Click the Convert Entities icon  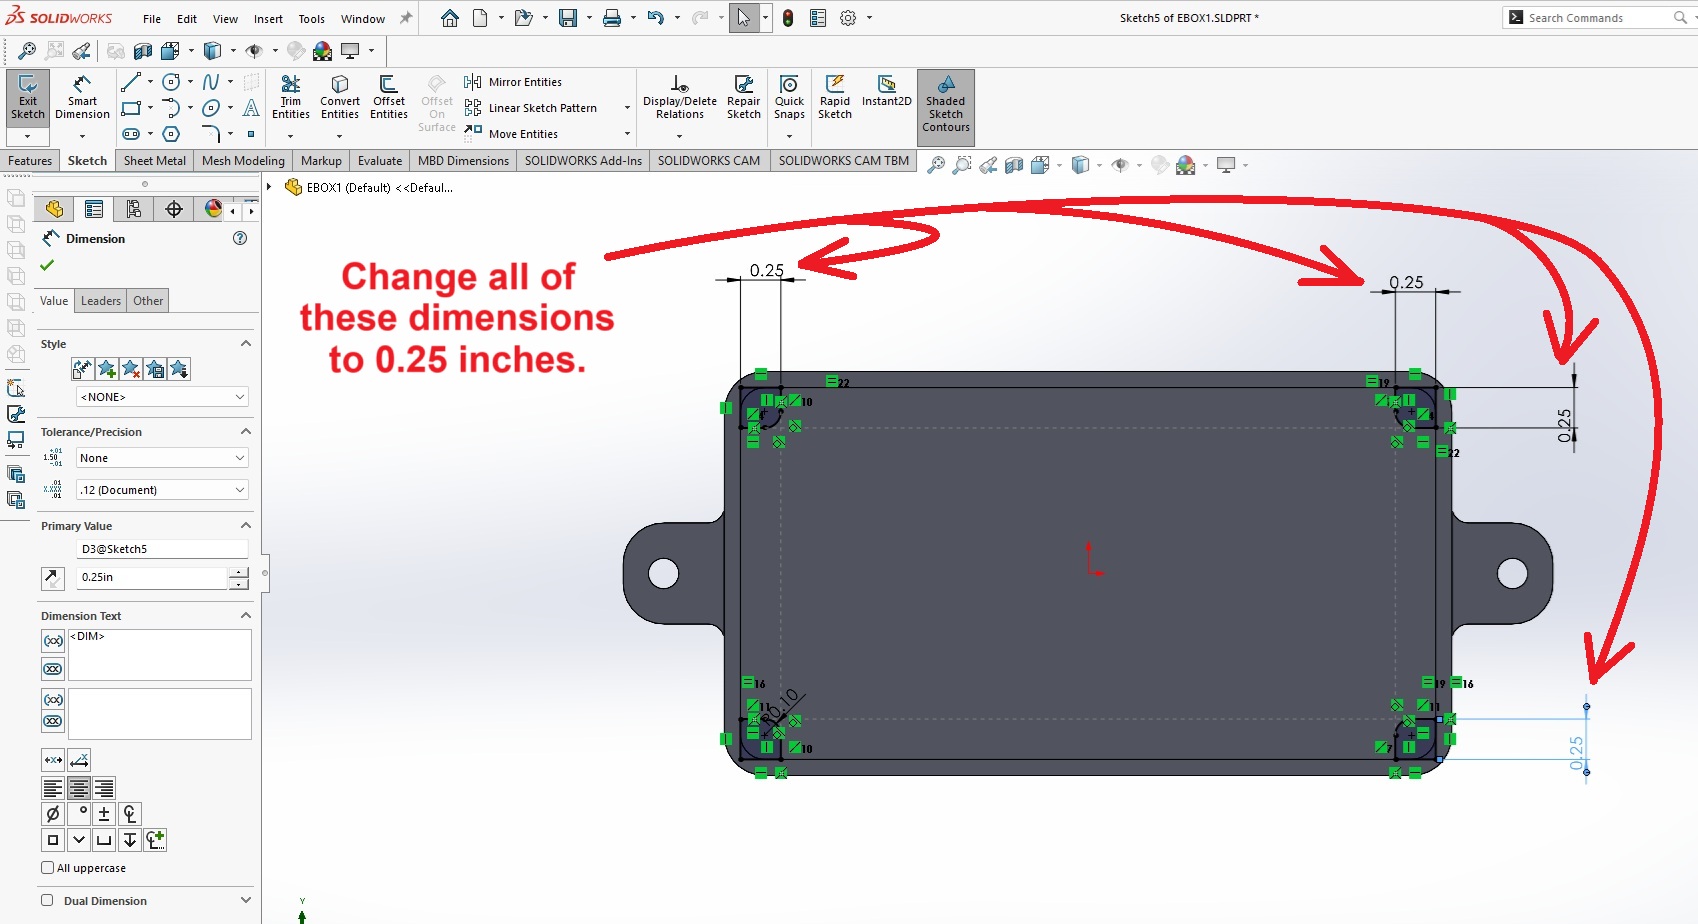pyautogui.click(x=340, y=98)
